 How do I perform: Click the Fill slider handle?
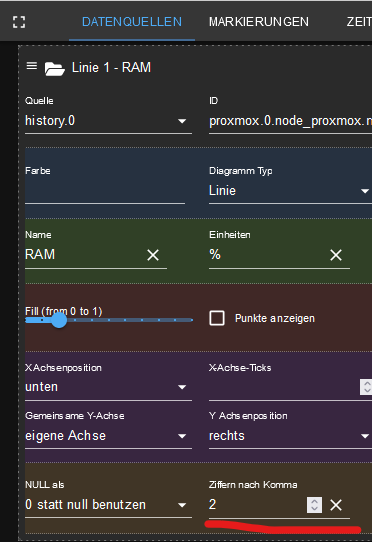point(59,320)
